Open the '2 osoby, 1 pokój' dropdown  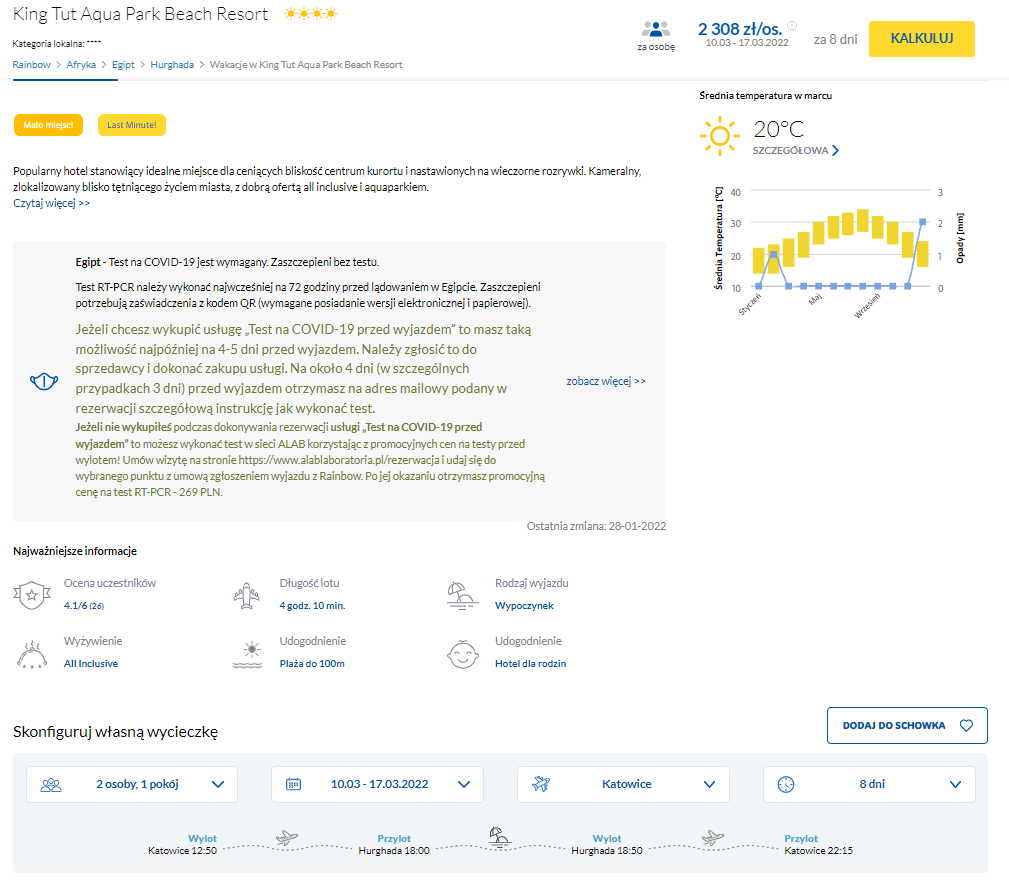click(132, 784)
